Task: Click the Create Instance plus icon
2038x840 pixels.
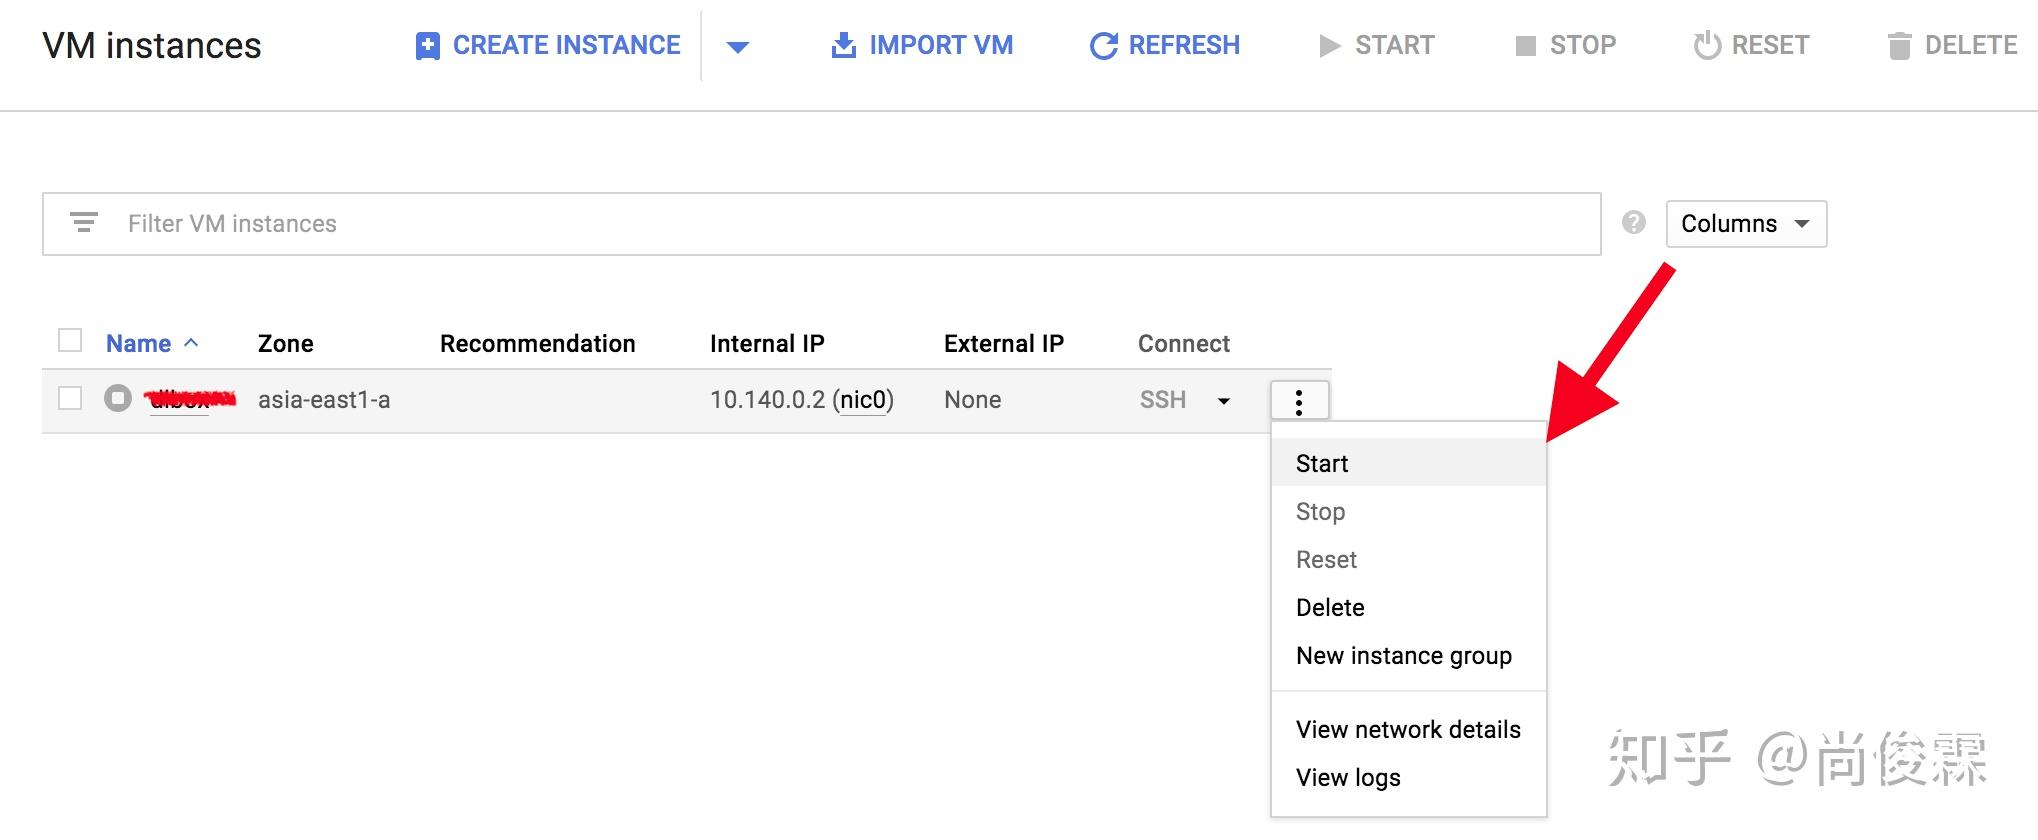Action: [427, 46]
